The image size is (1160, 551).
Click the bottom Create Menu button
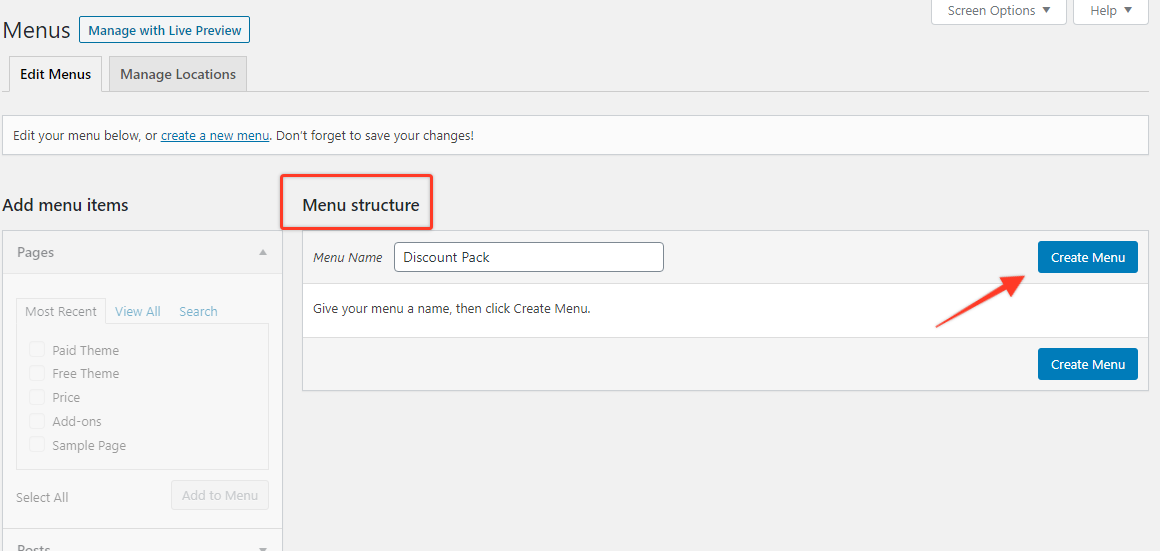click(1088, 364)
